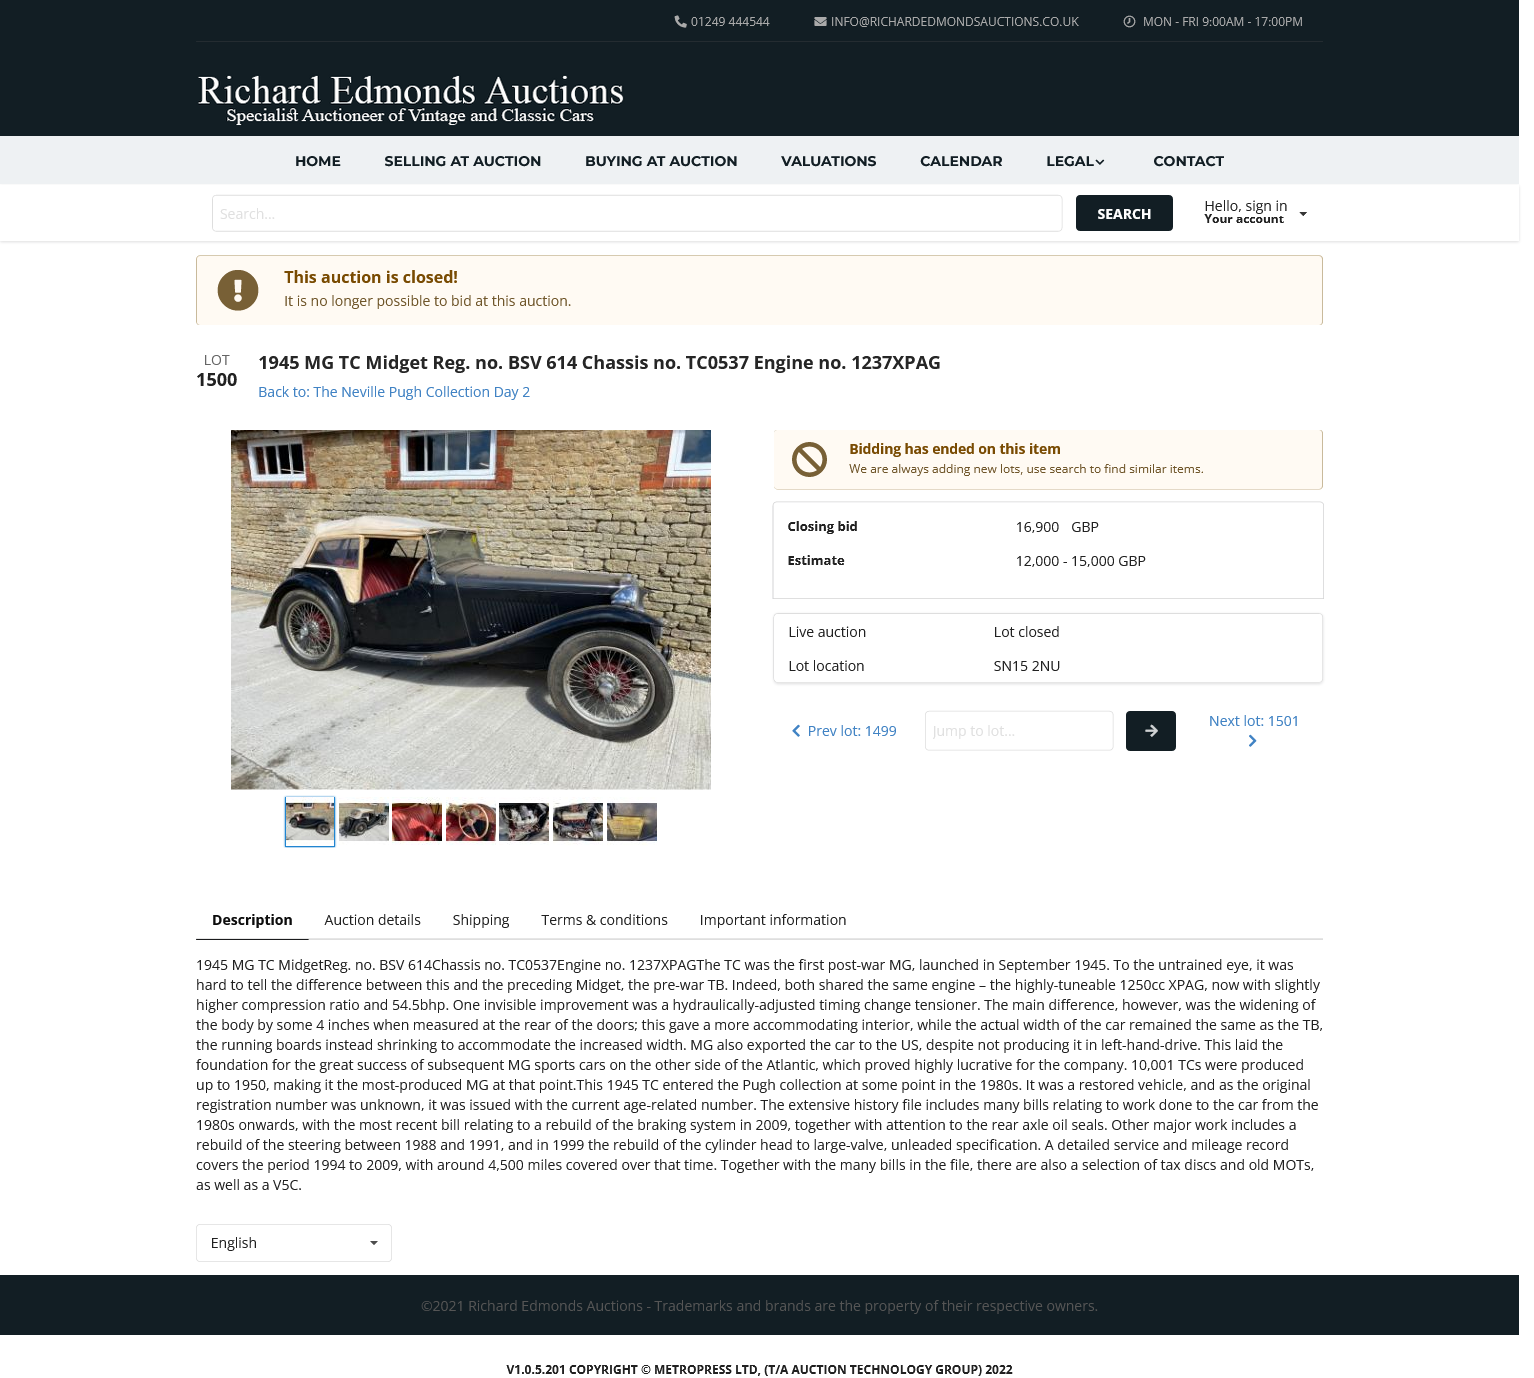Click the arrow jump-to-lot button

pos(1151,731)
